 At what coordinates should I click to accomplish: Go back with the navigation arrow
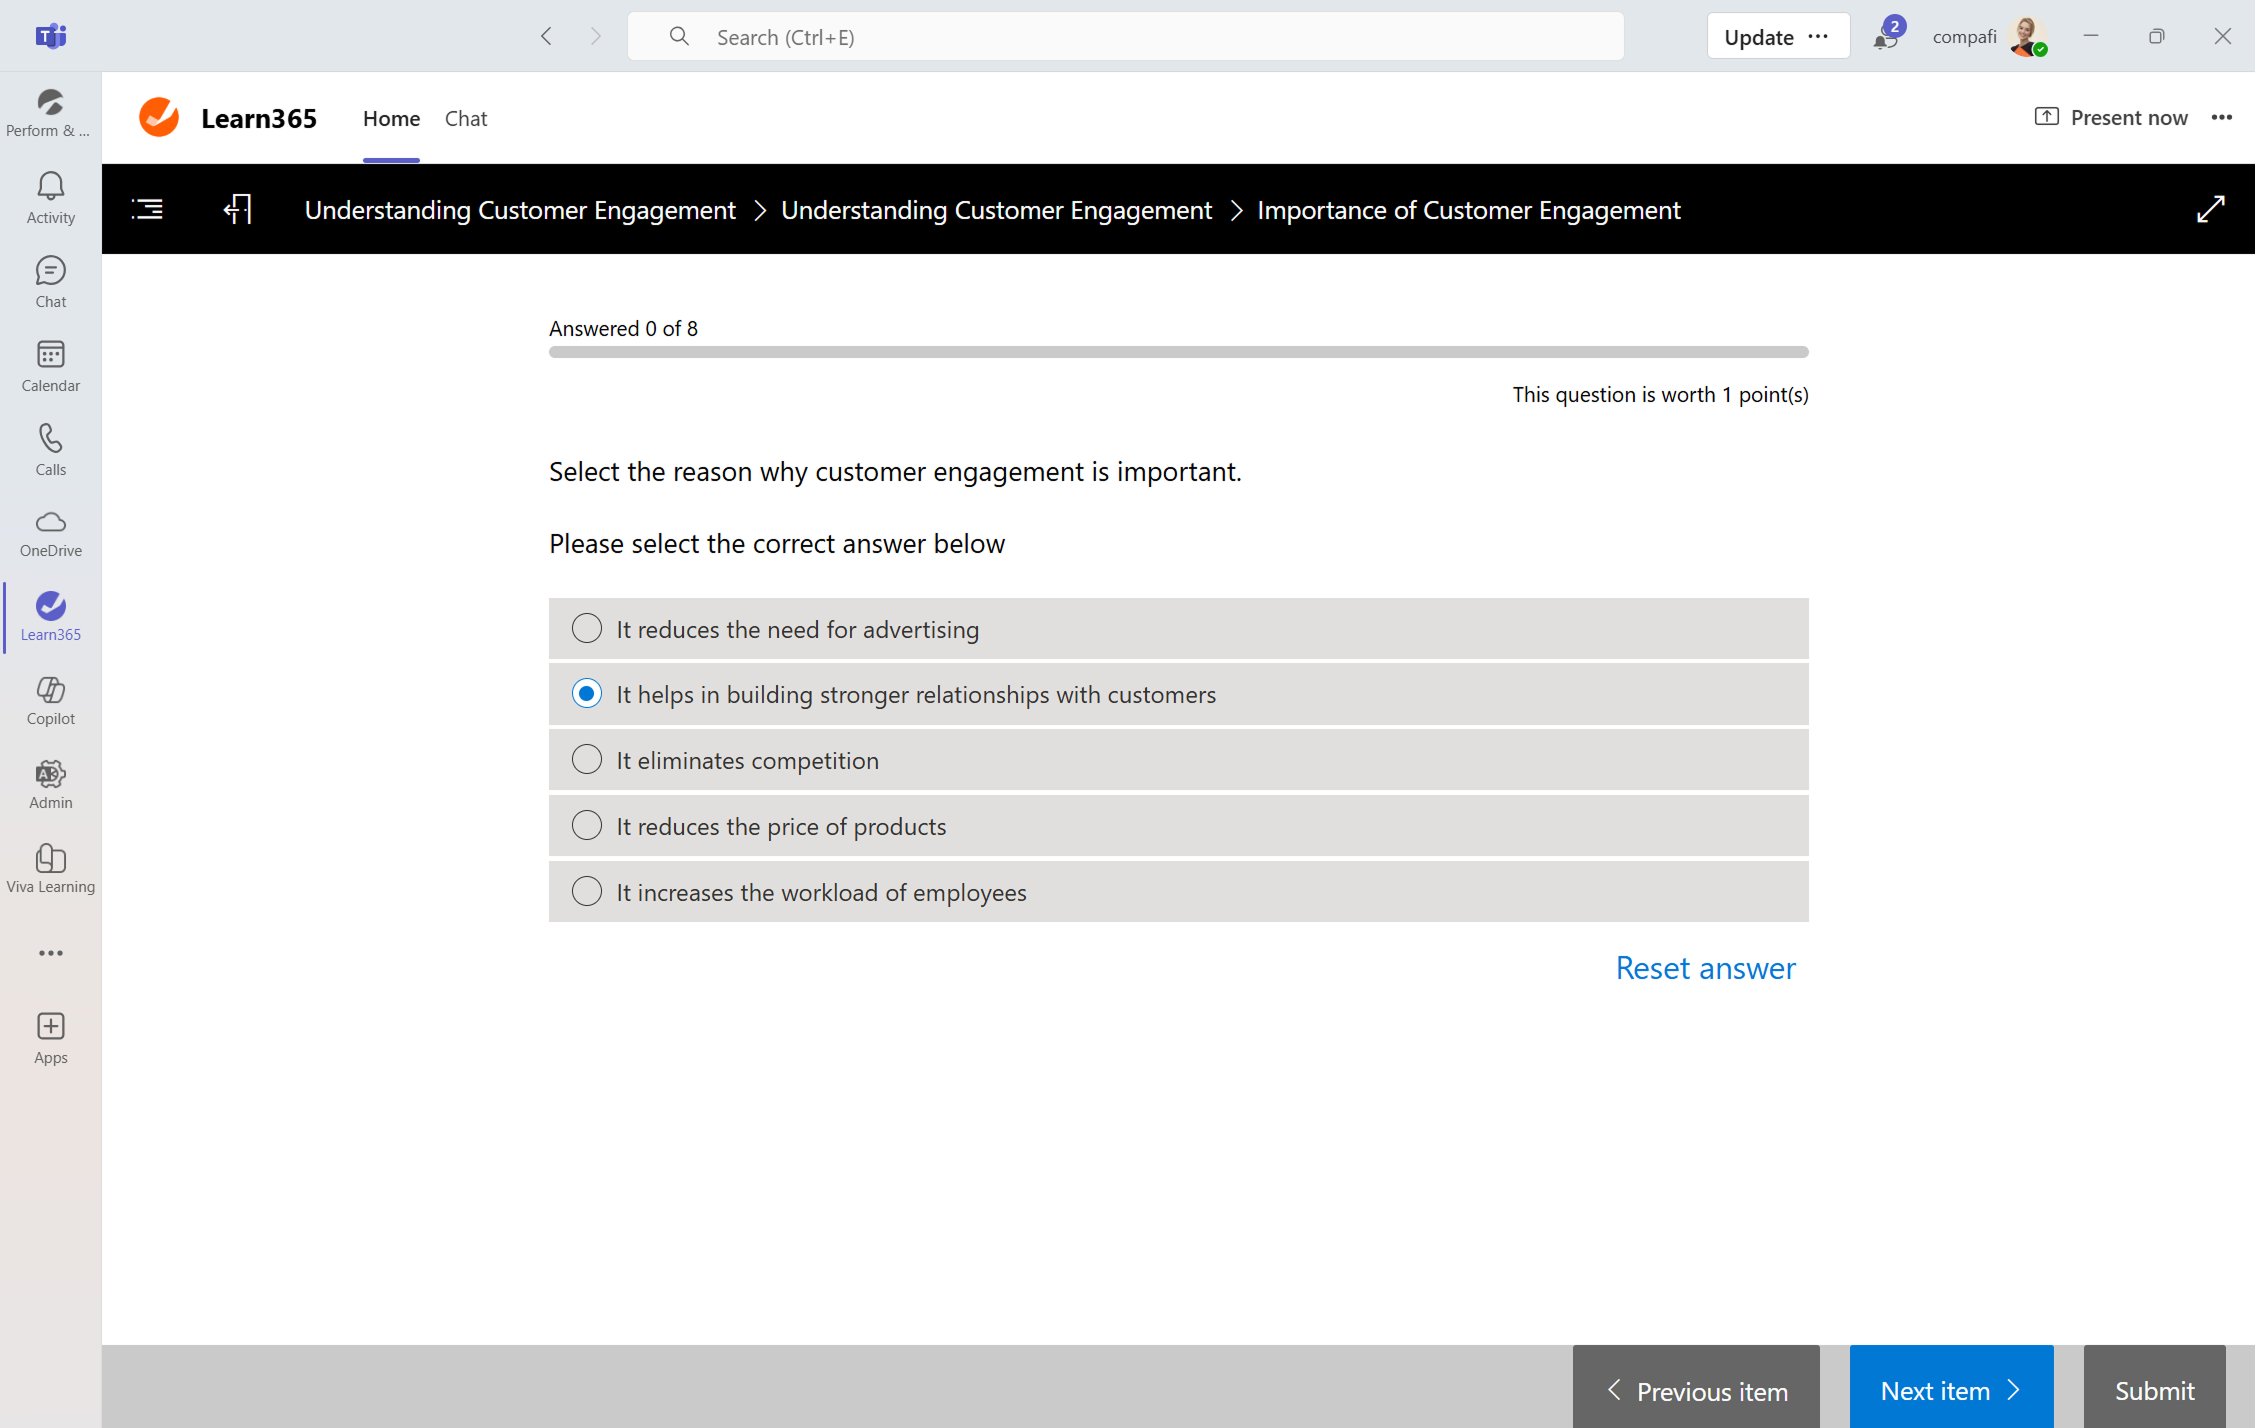(x=546, y=37)
